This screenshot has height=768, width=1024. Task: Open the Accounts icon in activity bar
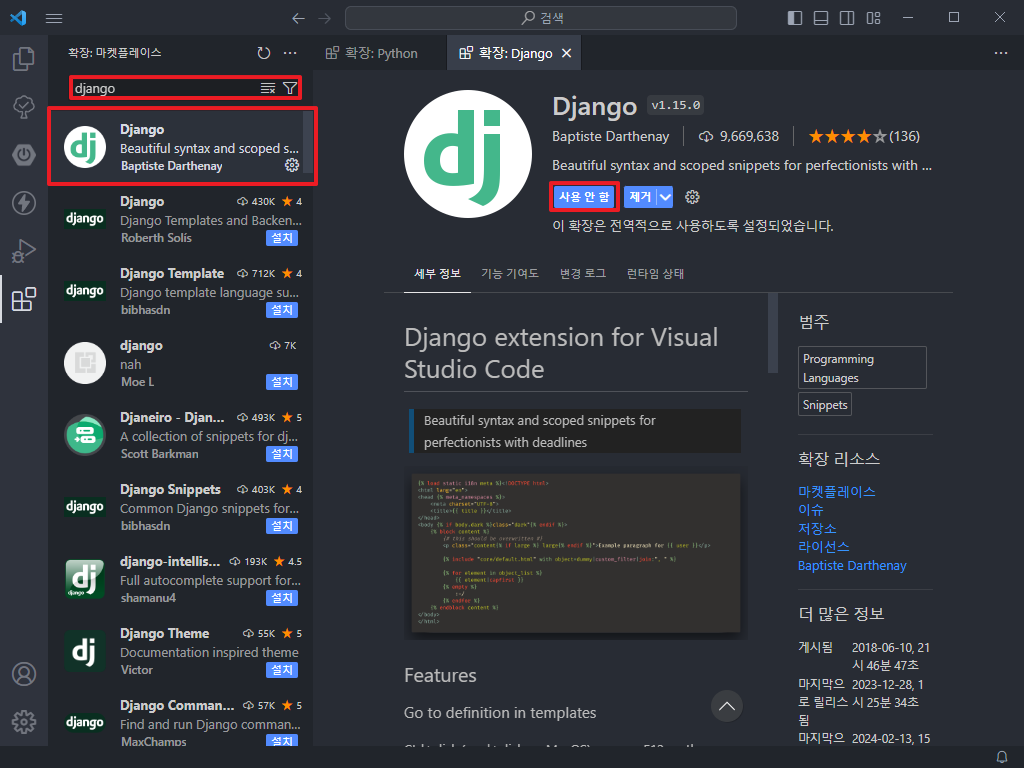tap(24, 674)
